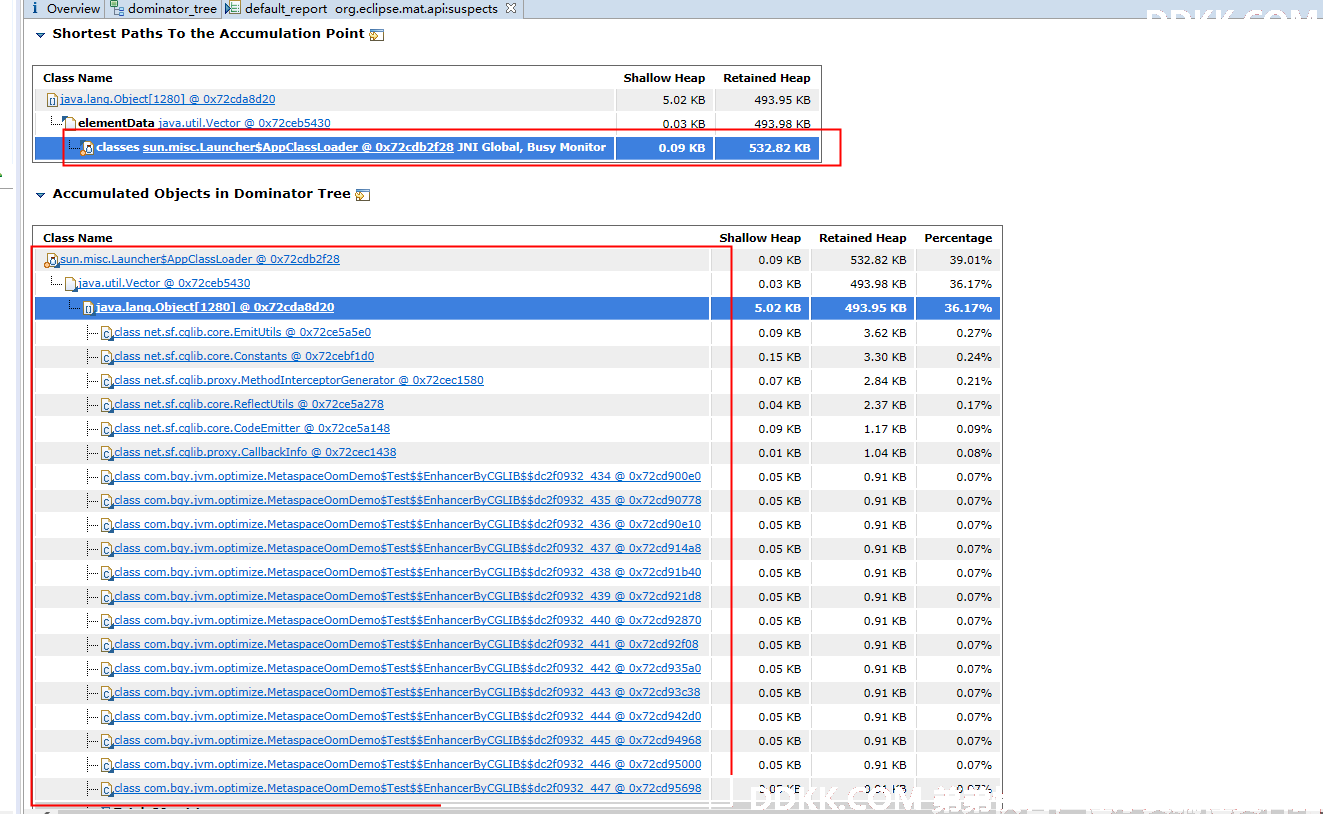Click class icon for EnhancerByCGLIB _439 row
The height and width of the screenshot is (814, 1323).
point(106,597)
